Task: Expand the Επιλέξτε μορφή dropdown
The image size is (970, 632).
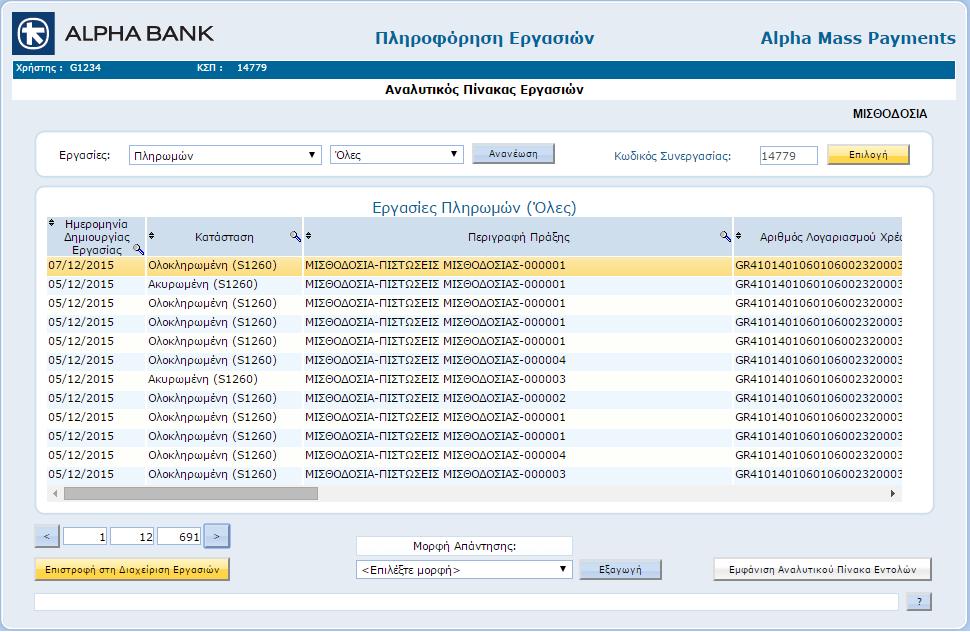Action: 464,570
